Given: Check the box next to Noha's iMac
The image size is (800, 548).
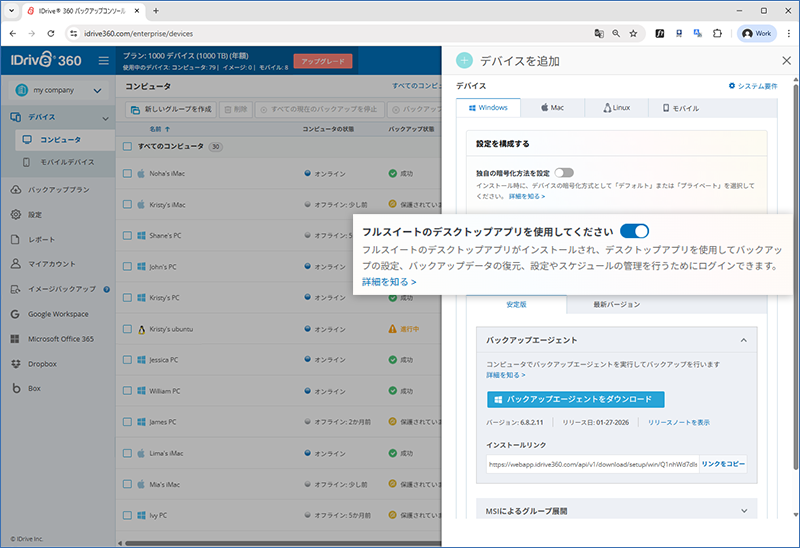Looking at the screenshot, I should tap(127, 173).
